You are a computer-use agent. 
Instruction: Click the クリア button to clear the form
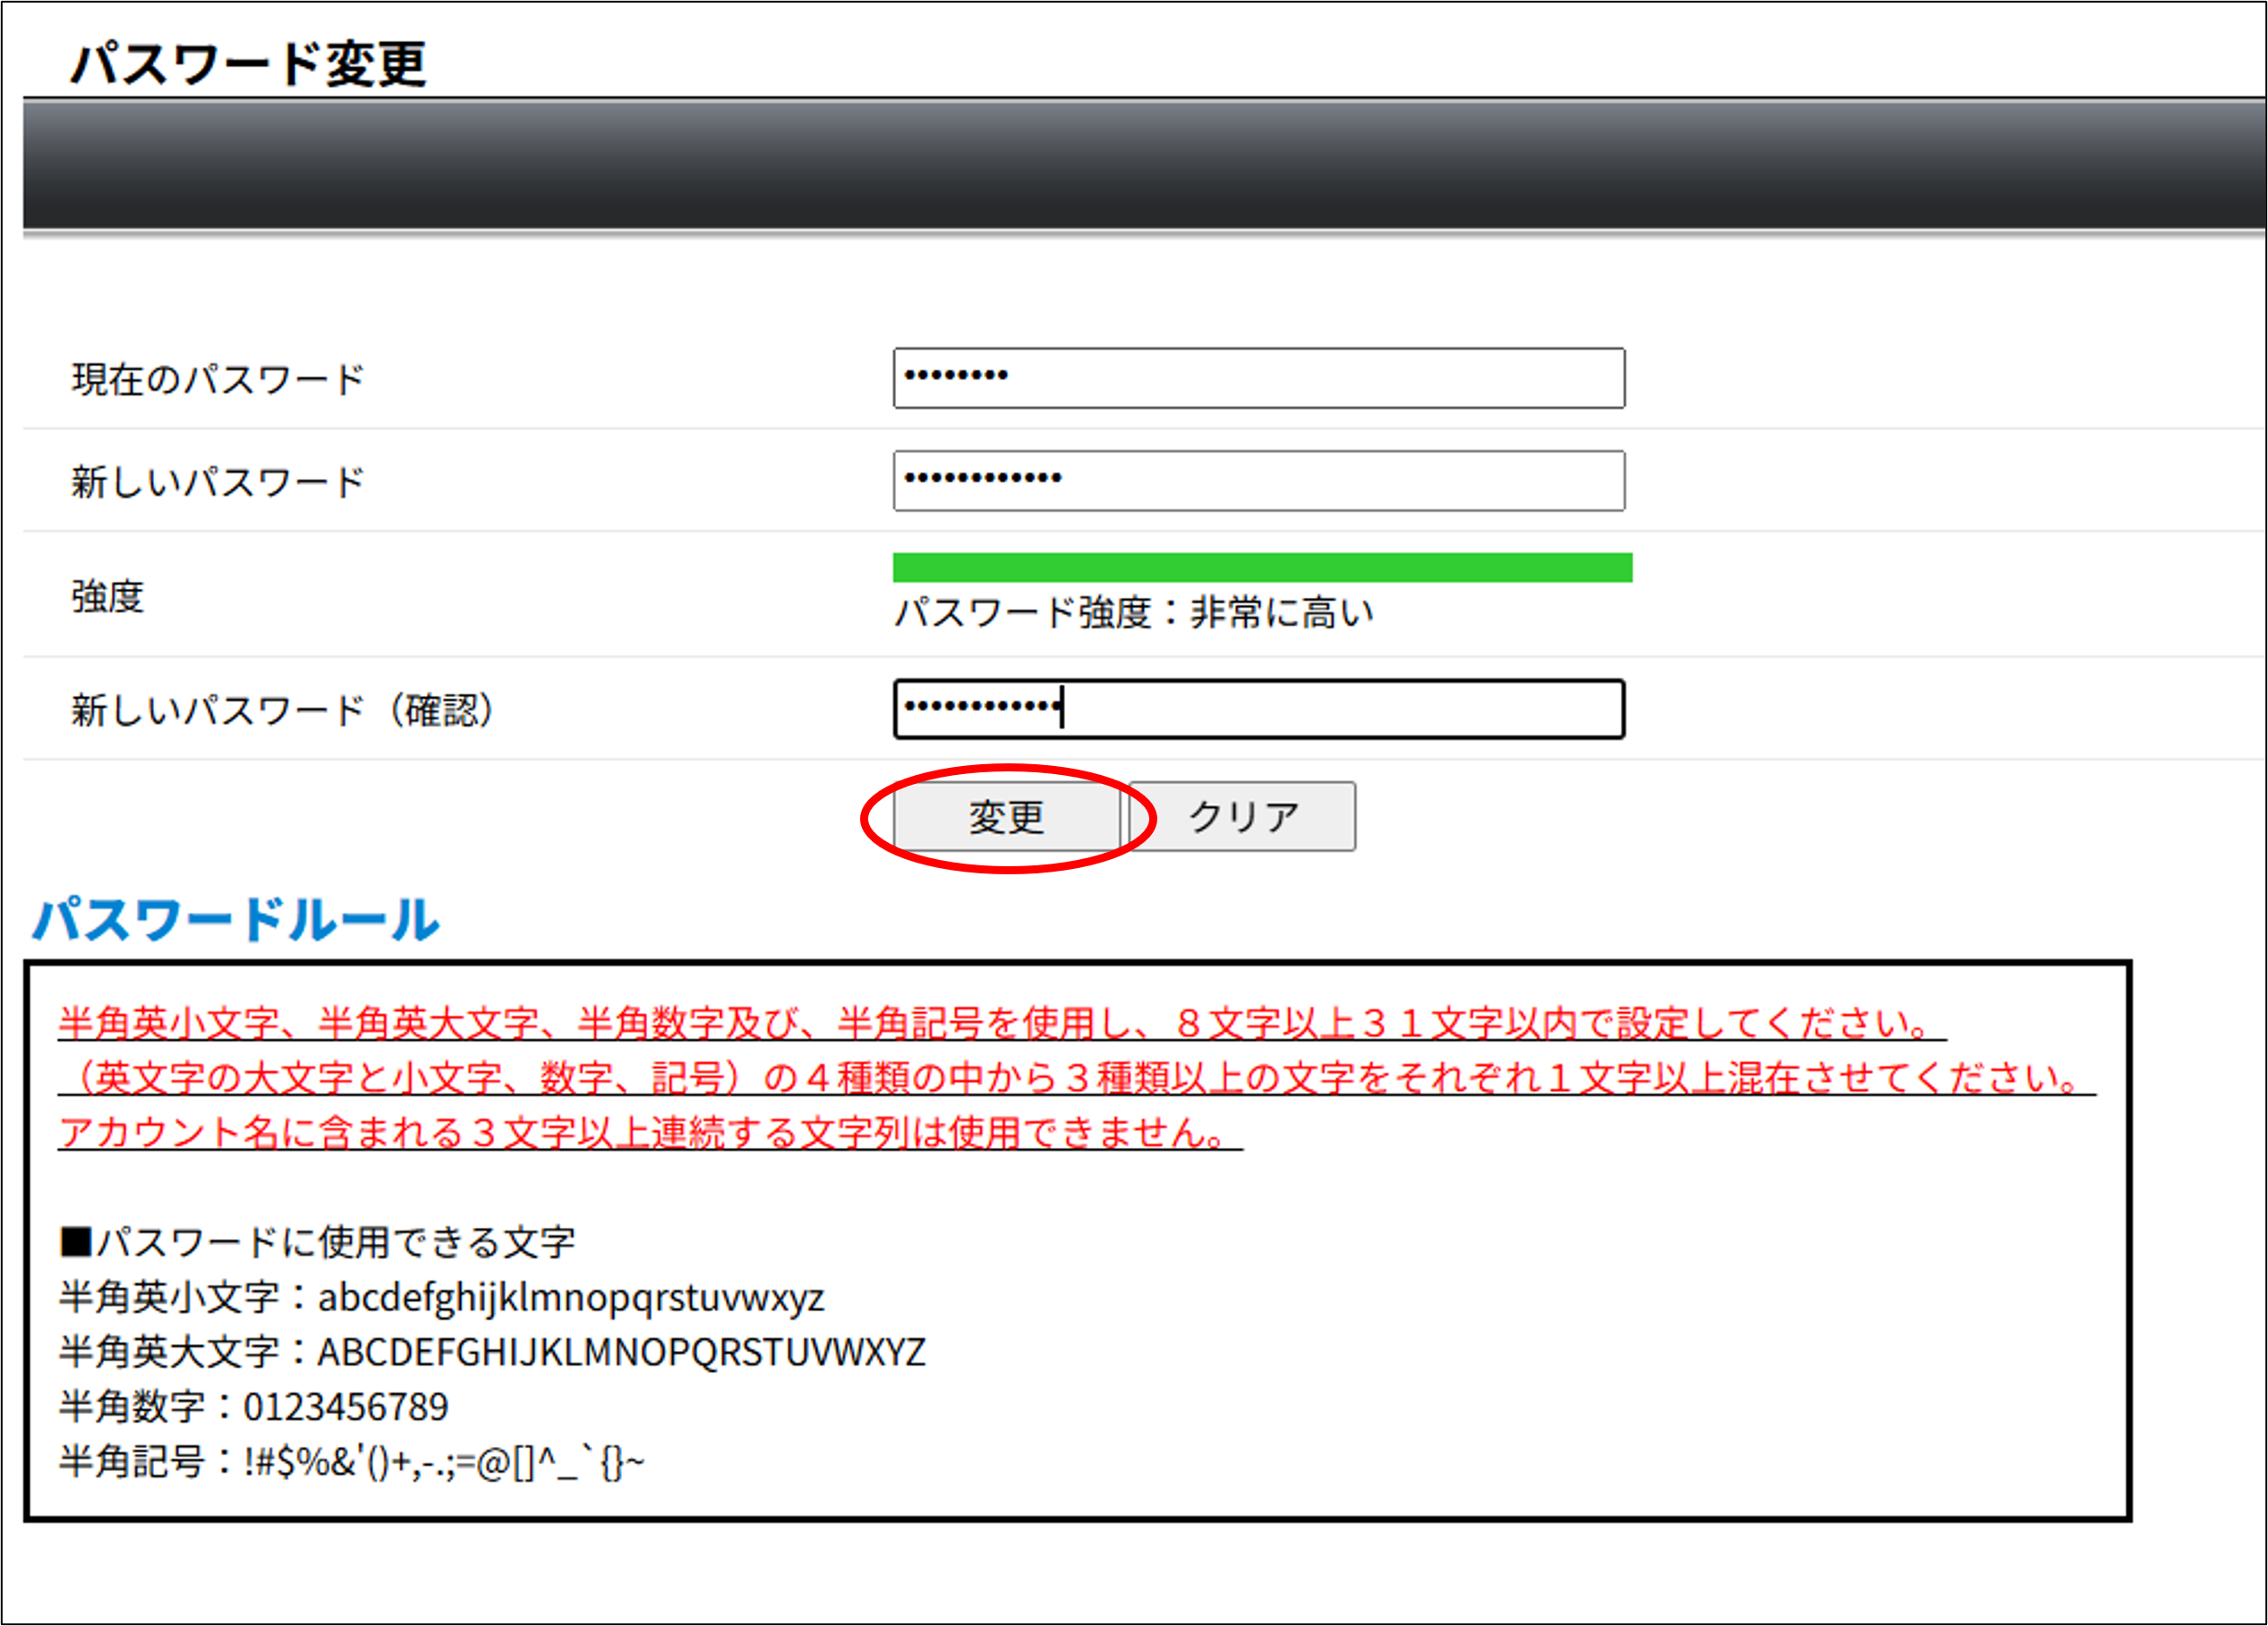point(1242,816)
